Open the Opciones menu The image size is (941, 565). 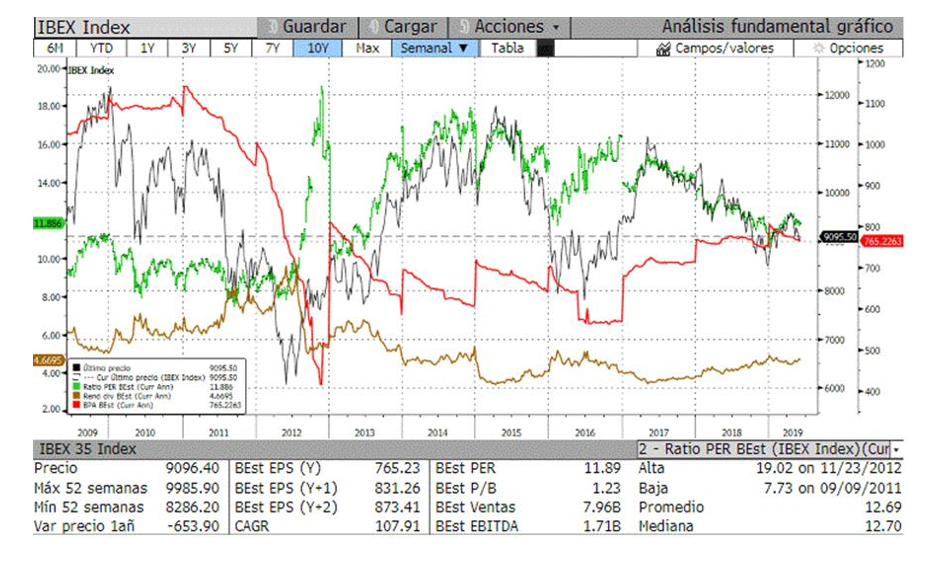click(849, 49)
